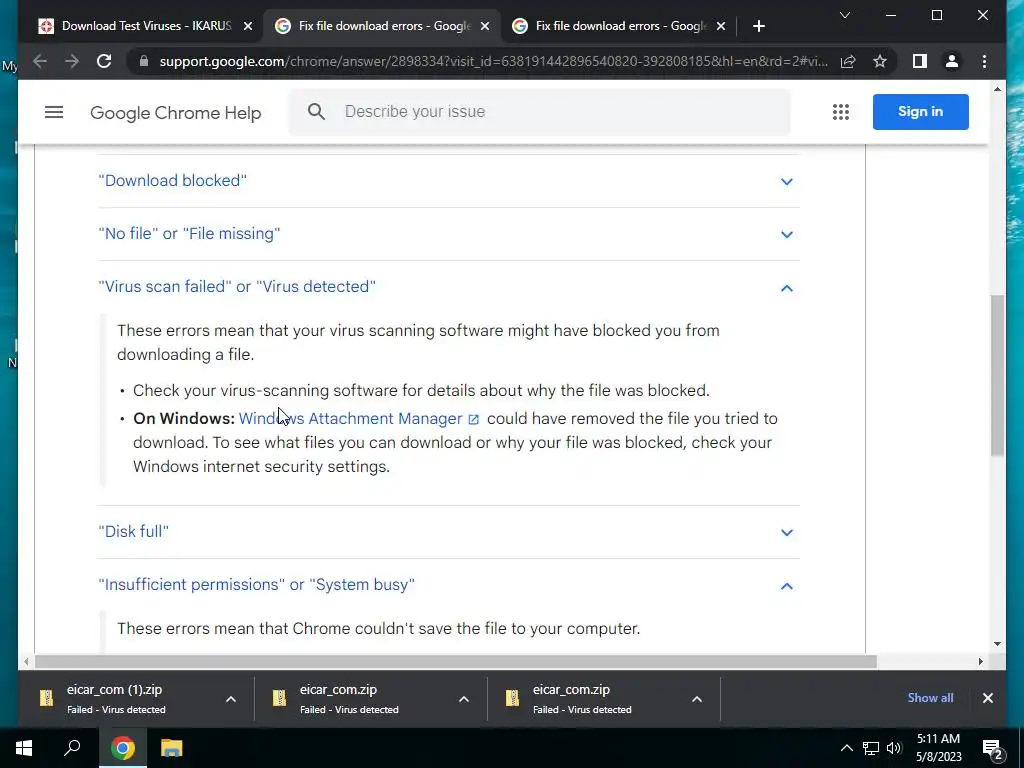This screenshot has width=1024, height=768.
Task: Click the external link icon after Attachment Manager
Action: click(x=473, y=419)
